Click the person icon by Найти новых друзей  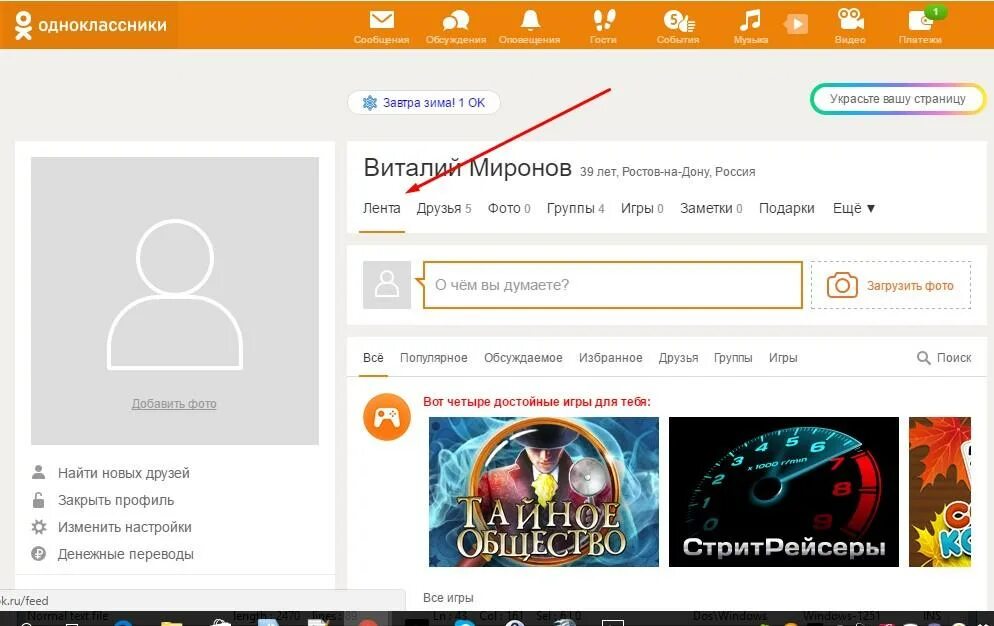click(39, 473)
